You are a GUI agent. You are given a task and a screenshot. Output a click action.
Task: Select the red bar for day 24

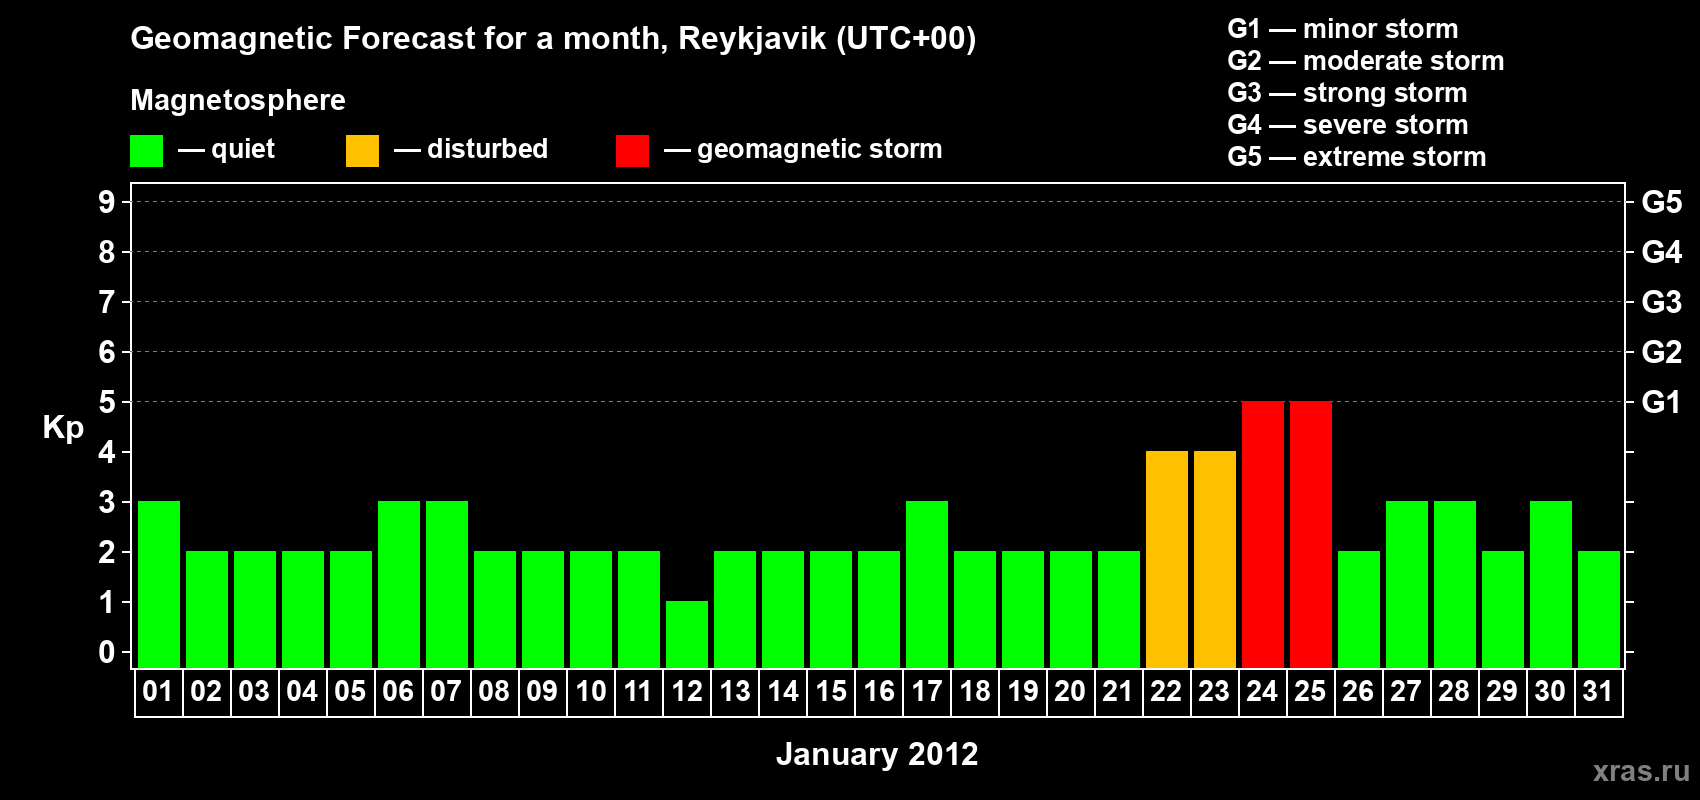click(x=1263, y=534)
